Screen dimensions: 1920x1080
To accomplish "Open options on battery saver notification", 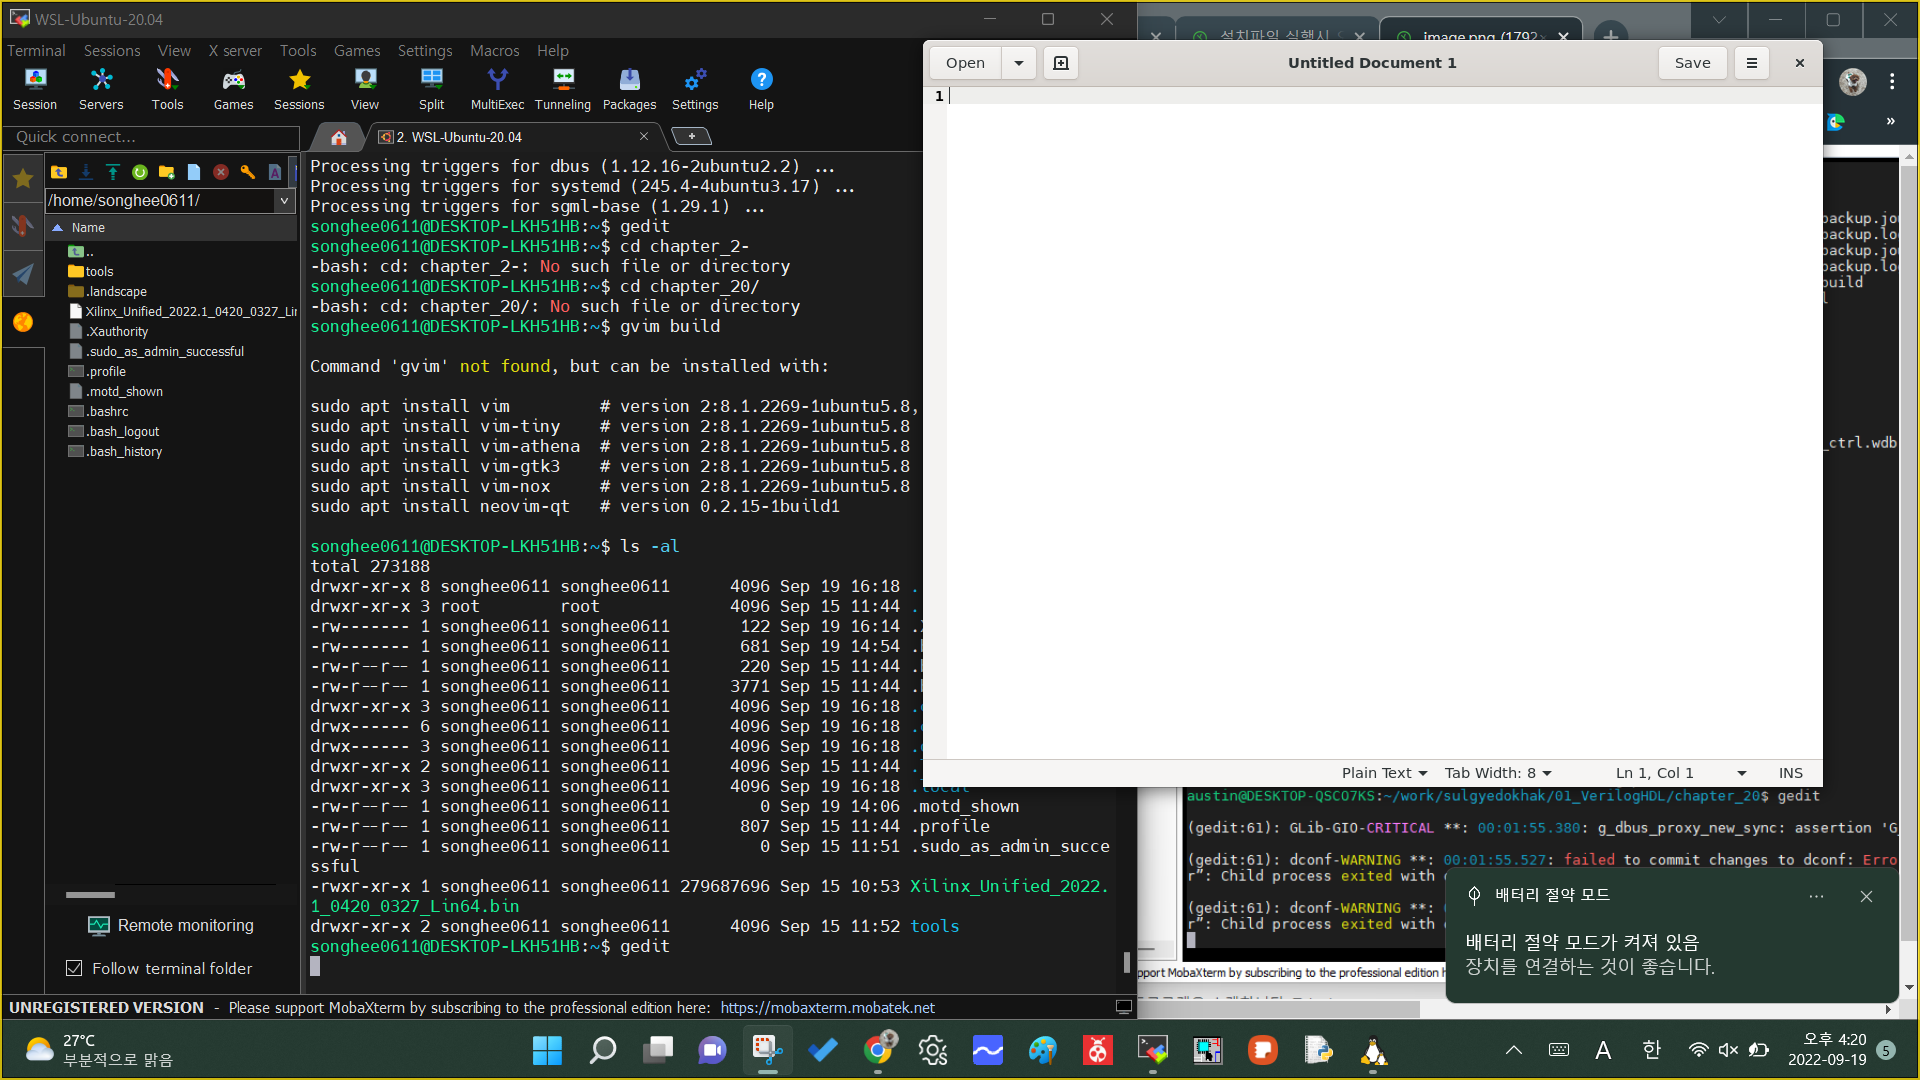I will 1816,897.
